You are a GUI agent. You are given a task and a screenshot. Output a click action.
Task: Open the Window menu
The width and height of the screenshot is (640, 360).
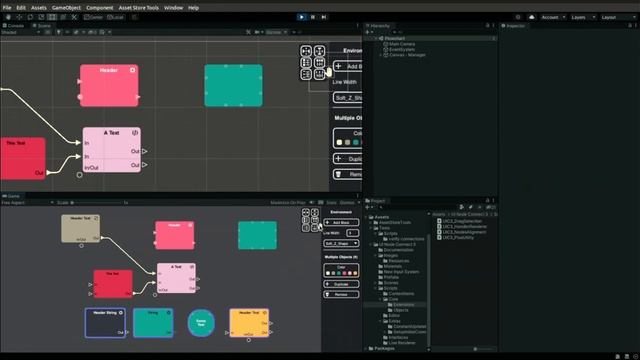173,7
